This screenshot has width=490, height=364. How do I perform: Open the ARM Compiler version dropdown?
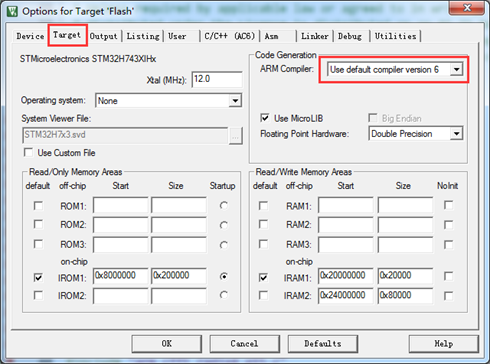(456, 70)
